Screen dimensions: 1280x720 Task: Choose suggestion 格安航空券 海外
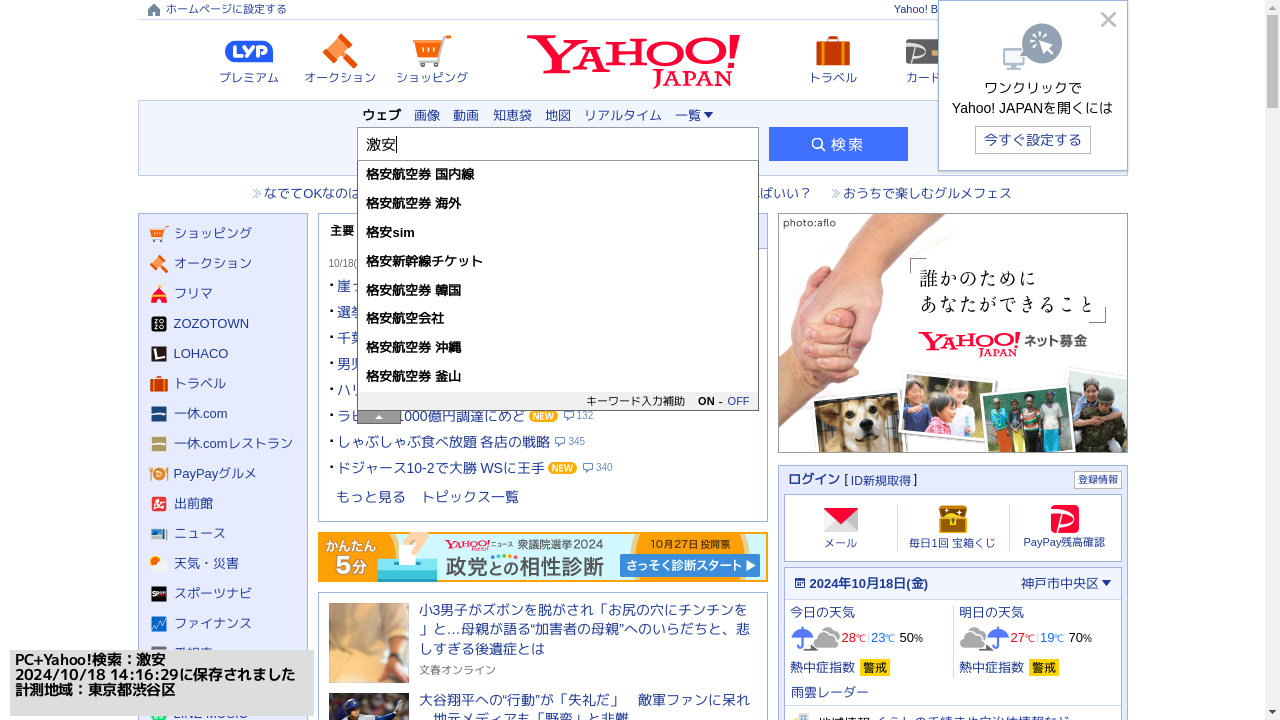coord(558,203)
